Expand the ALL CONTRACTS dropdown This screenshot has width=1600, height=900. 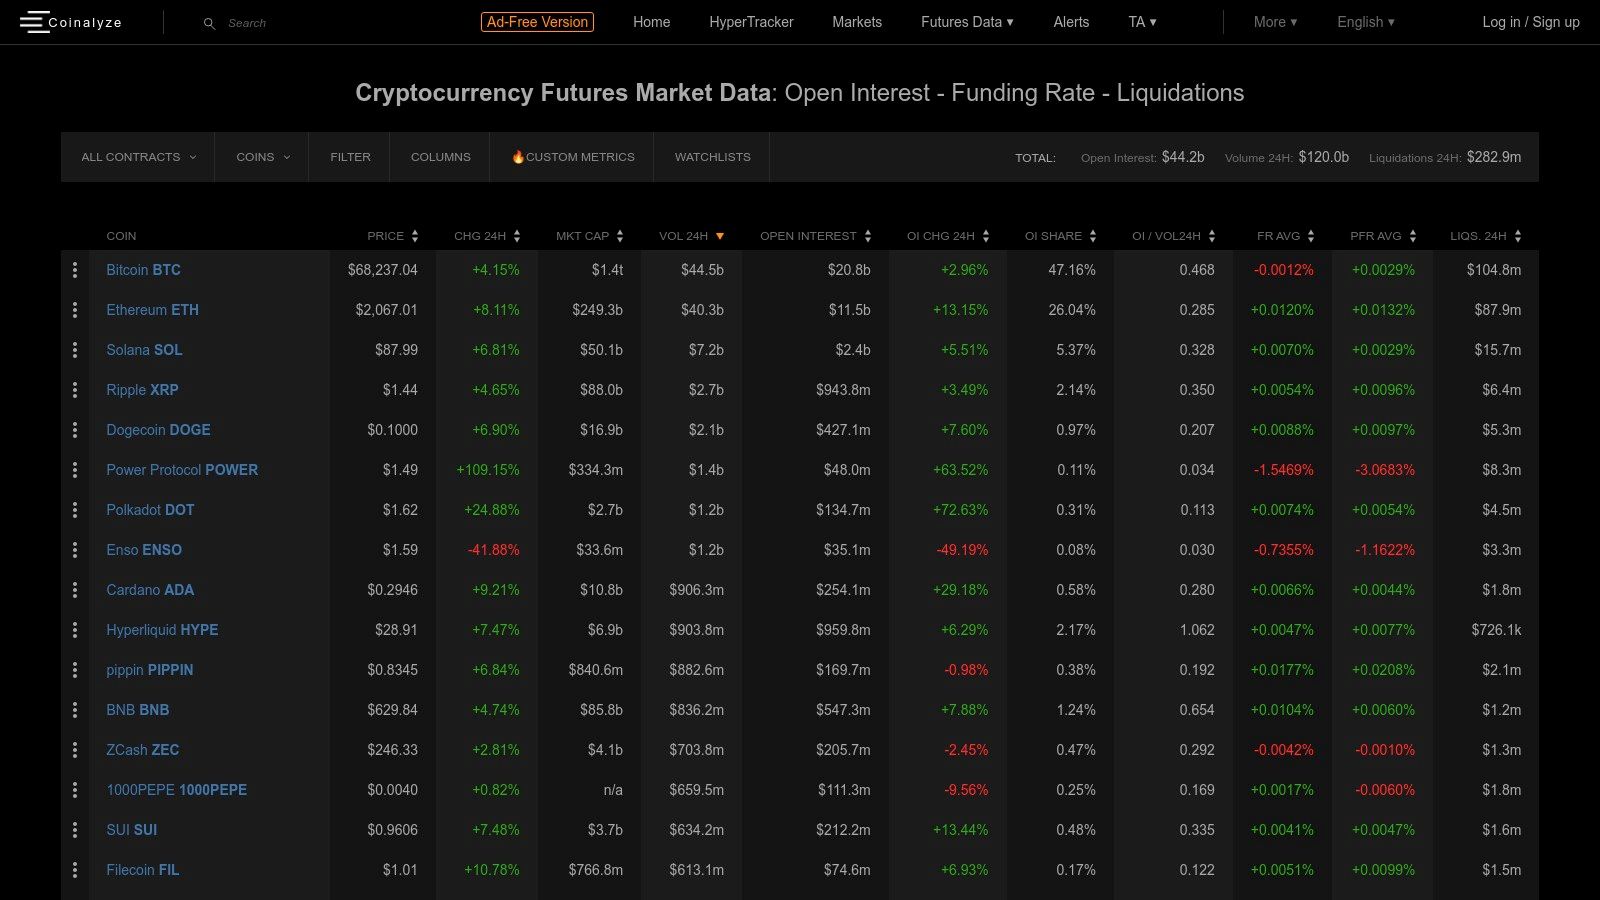[137, 157]
